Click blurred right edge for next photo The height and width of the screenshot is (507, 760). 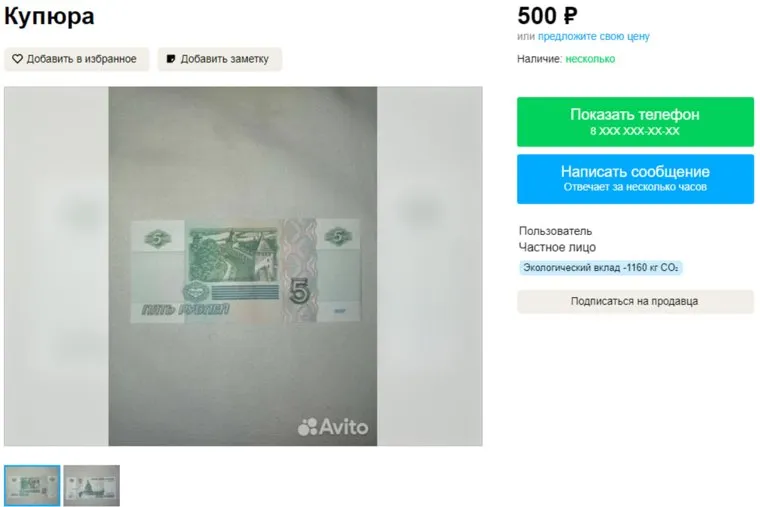[x=430, y=266]
